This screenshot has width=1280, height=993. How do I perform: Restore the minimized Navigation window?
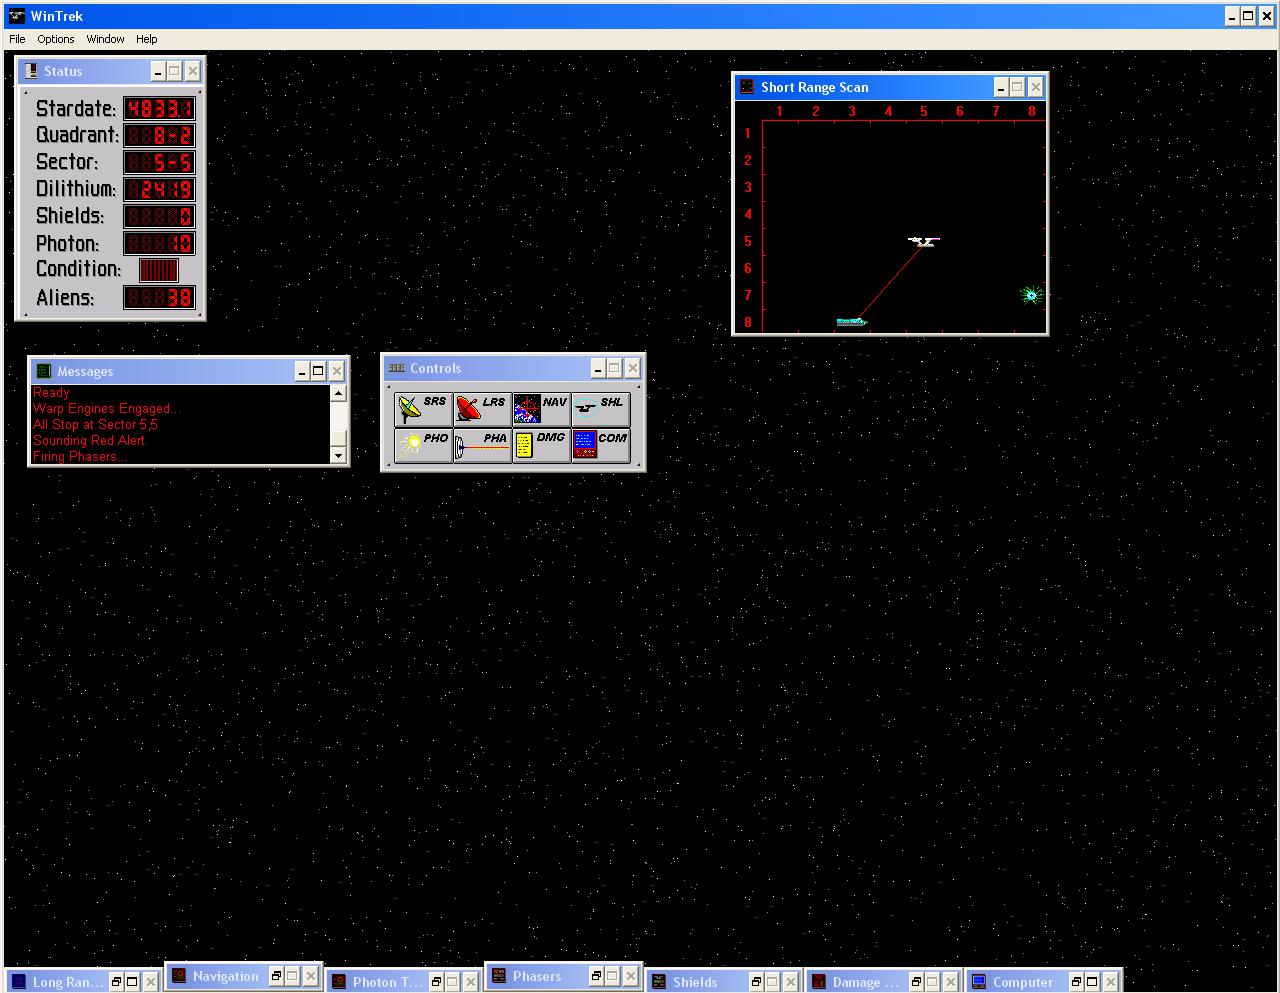pos(276,976)
